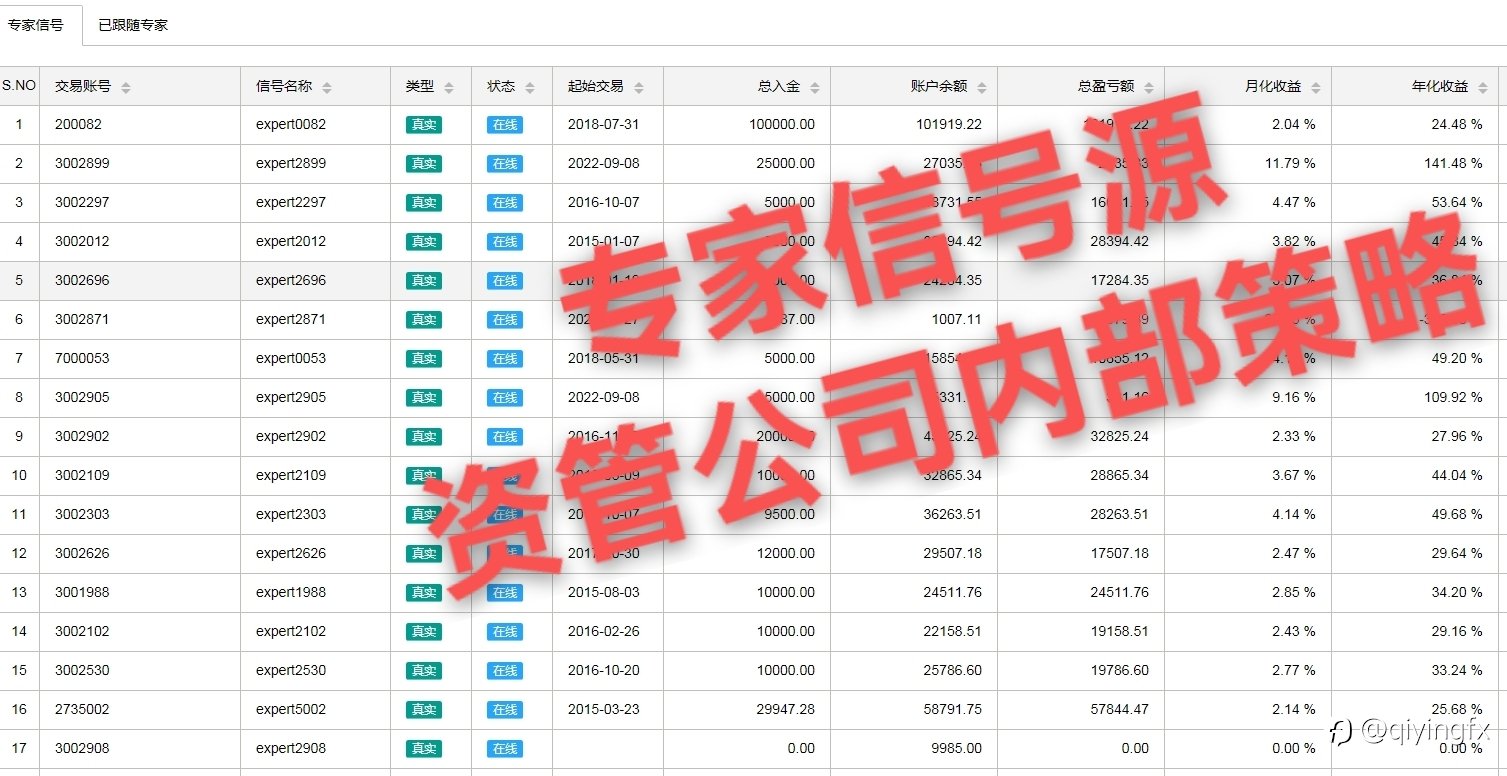Sort by 总盈亏额 column arrows
1507x776 pixels.
click(1149, 88)
